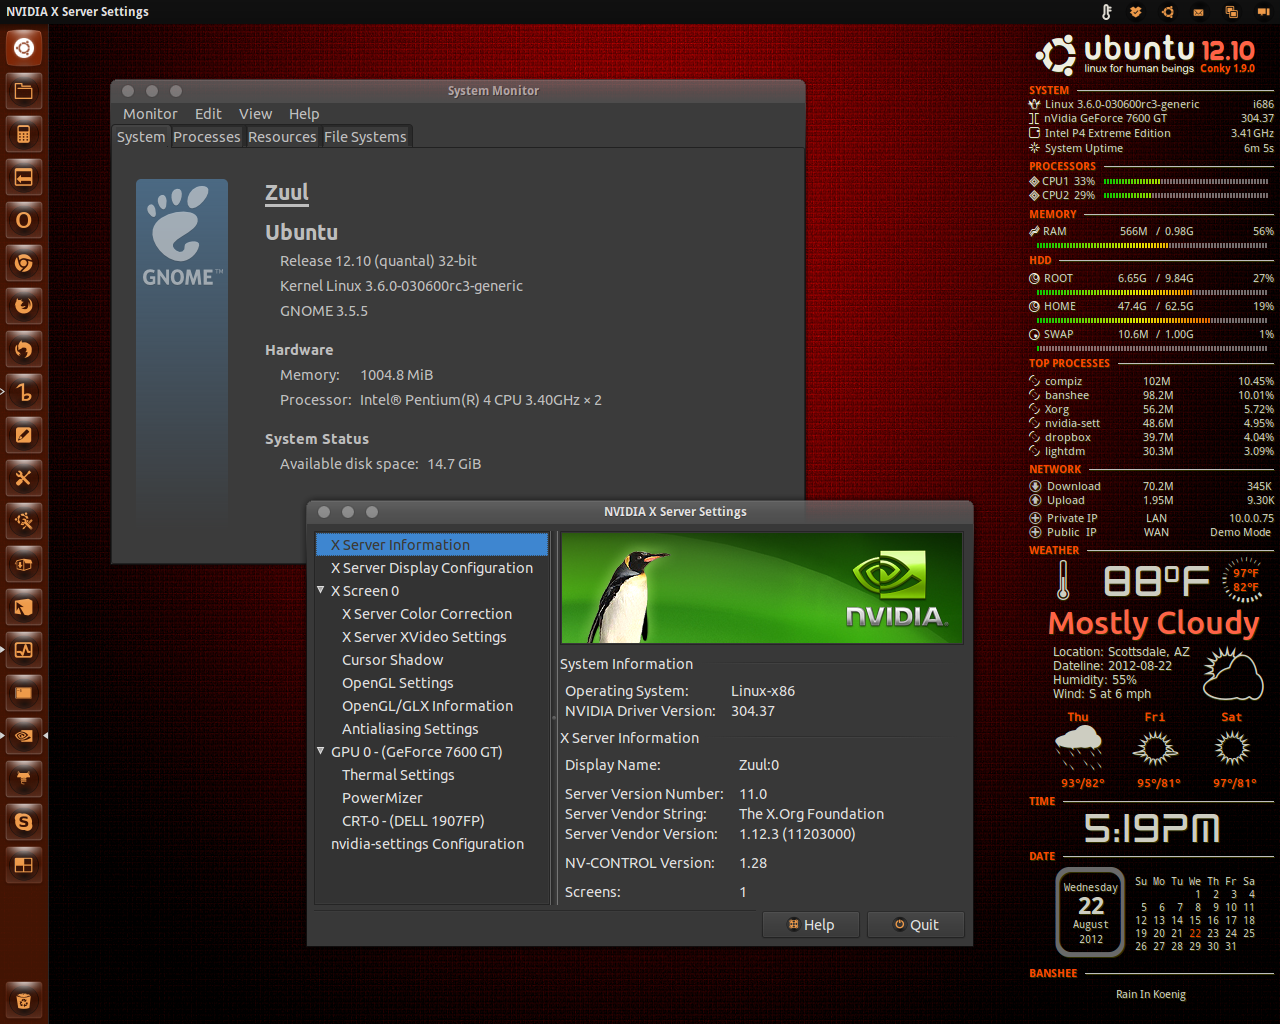Collapse the X Screen 0 tree arrow
This screenshot has height=1024, width=1280.
(321, 590)
